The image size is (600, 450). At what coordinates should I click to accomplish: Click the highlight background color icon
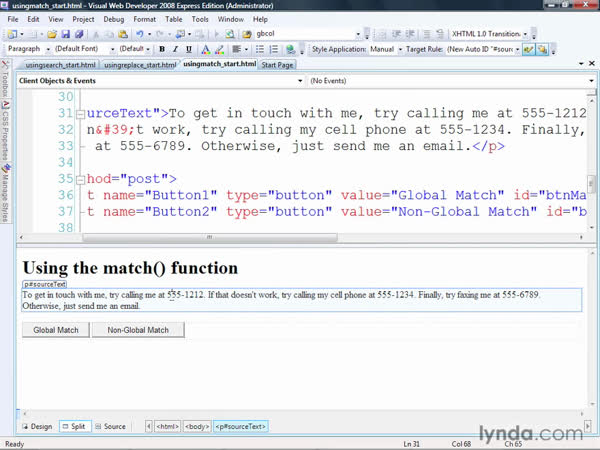point(220,48)
